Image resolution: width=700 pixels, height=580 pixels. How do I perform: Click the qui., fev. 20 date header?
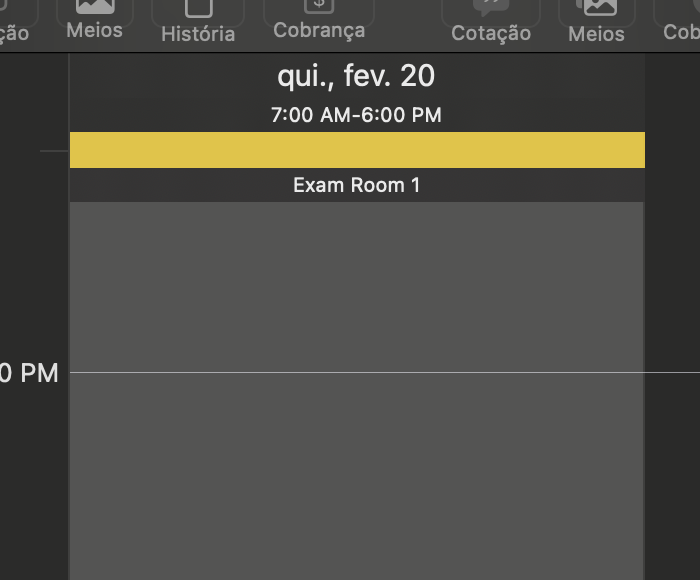(x=356, y=76)
